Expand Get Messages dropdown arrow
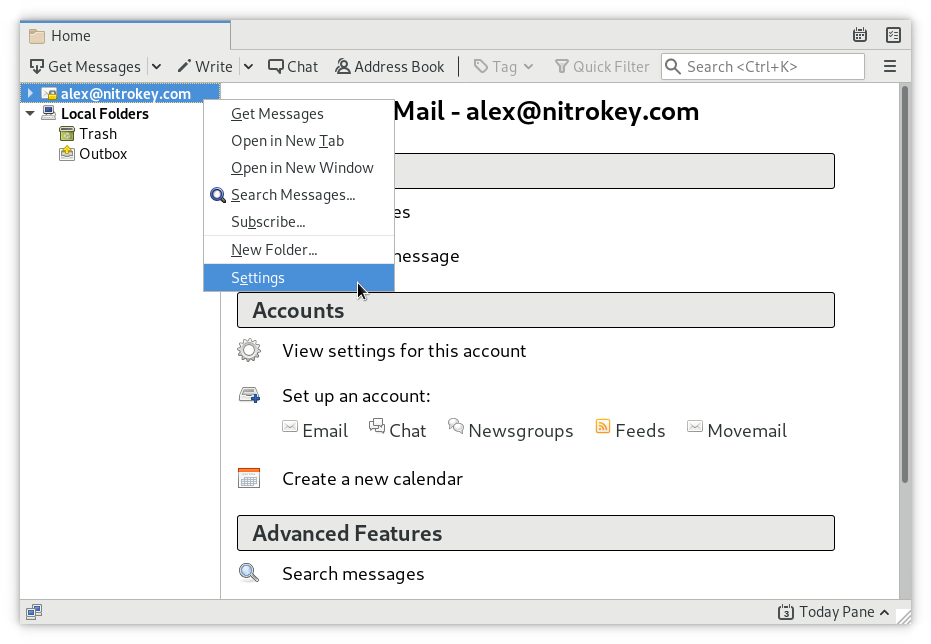Image resolution: width=931 pixels, height=644 pixels. pyautogui.click(x=156, y=66)
